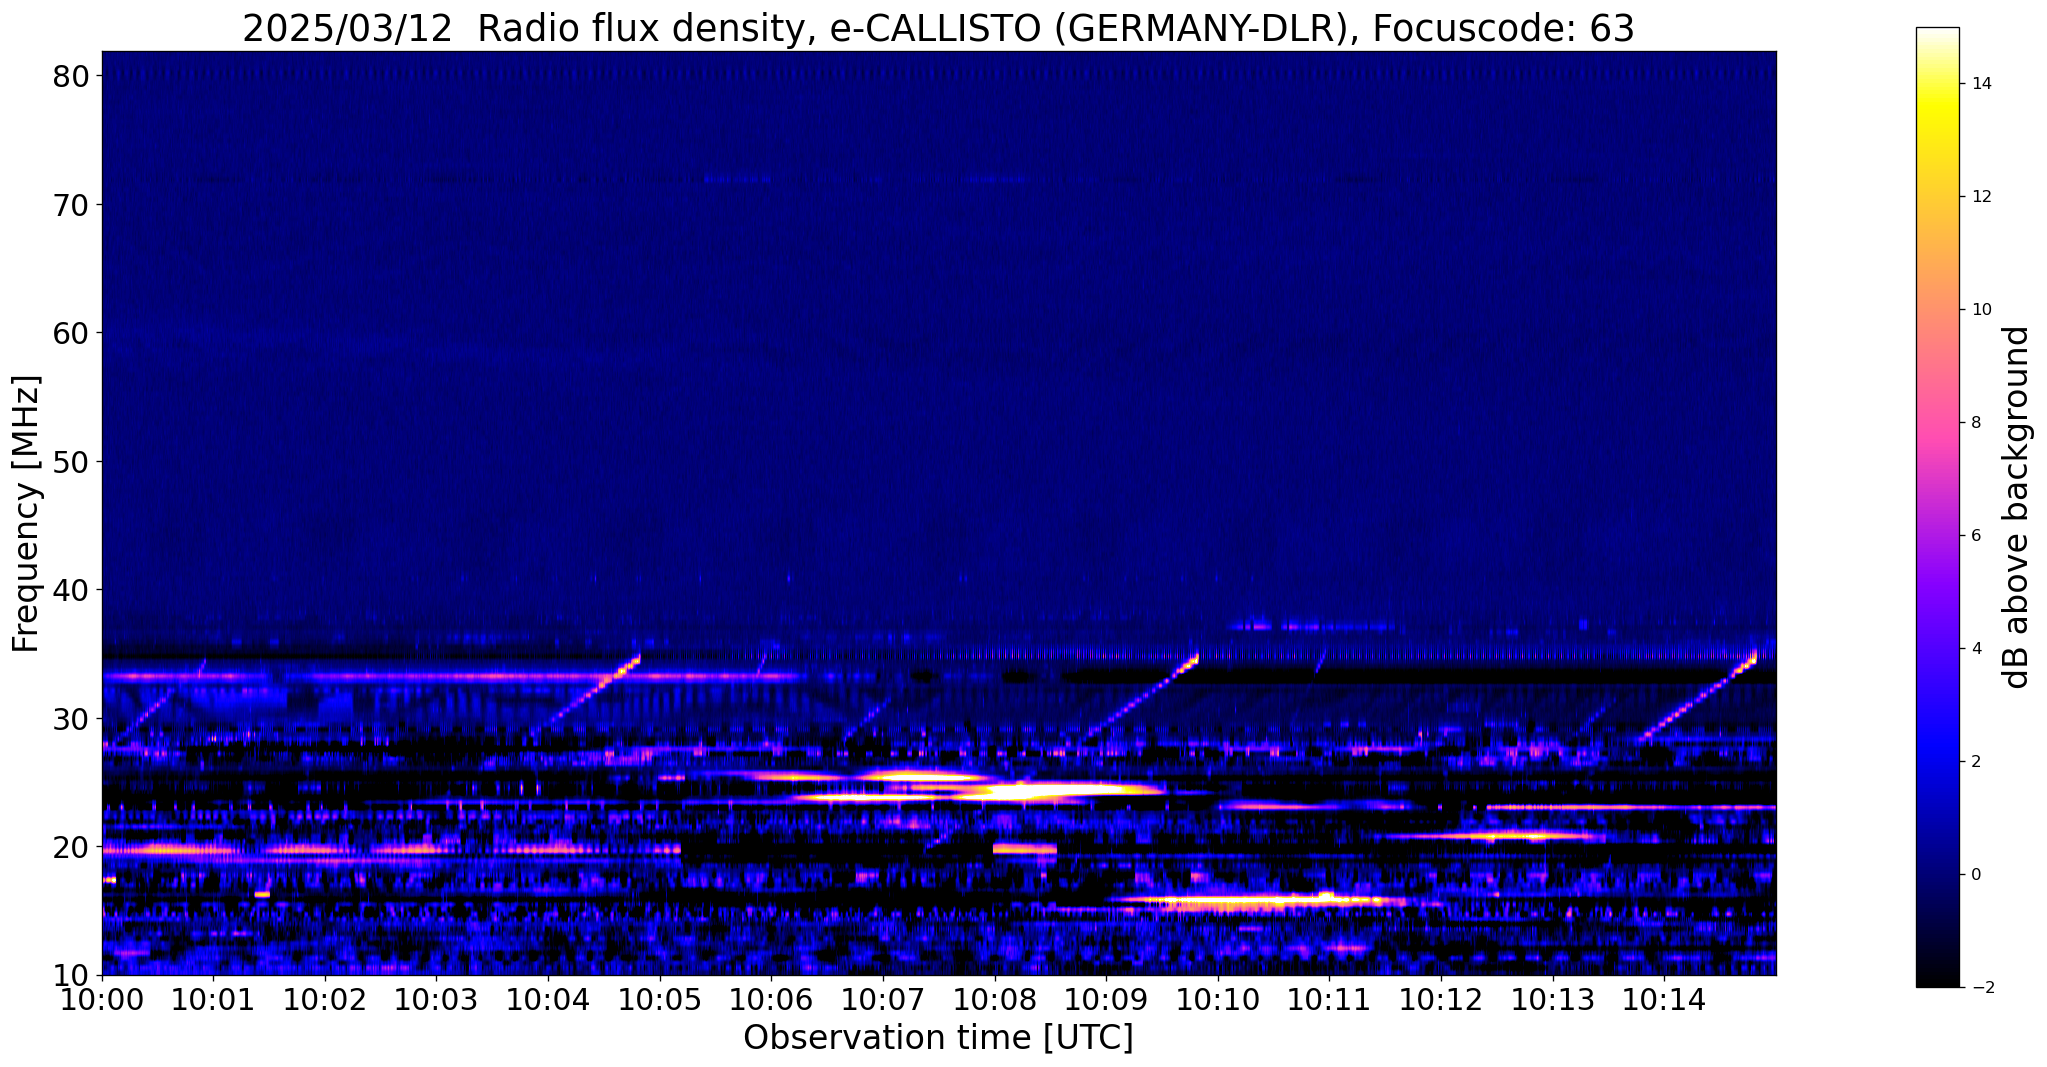Click the 10:04 time tick label
Viewport: 2047px width, 1067px height.
pos(548,999)
